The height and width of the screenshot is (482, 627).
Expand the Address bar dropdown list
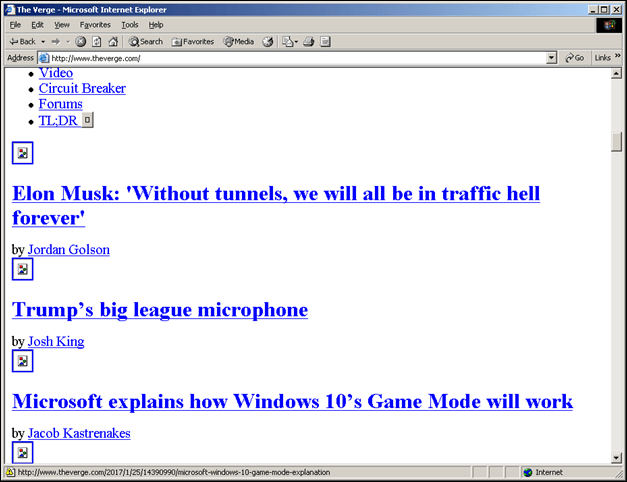point(551,58)
